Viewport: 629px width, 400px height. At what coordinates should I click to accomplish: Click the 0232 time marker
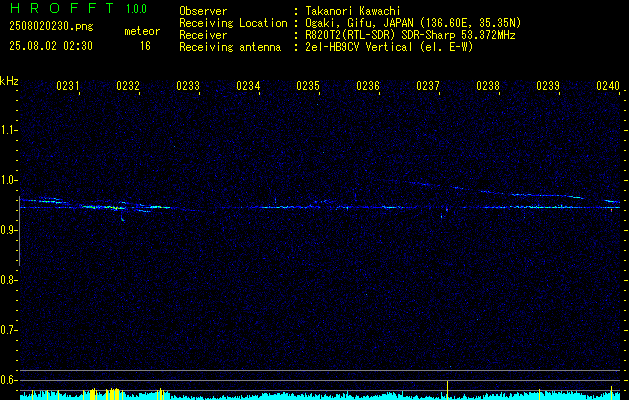[128, 86]
